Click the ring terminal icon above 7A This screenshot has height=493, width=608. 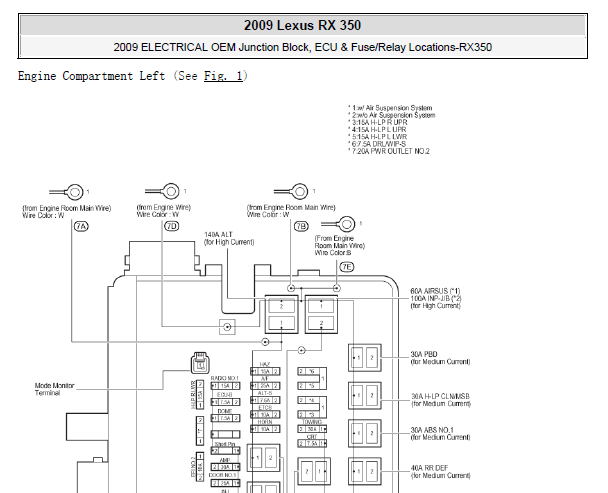(66, 192)
